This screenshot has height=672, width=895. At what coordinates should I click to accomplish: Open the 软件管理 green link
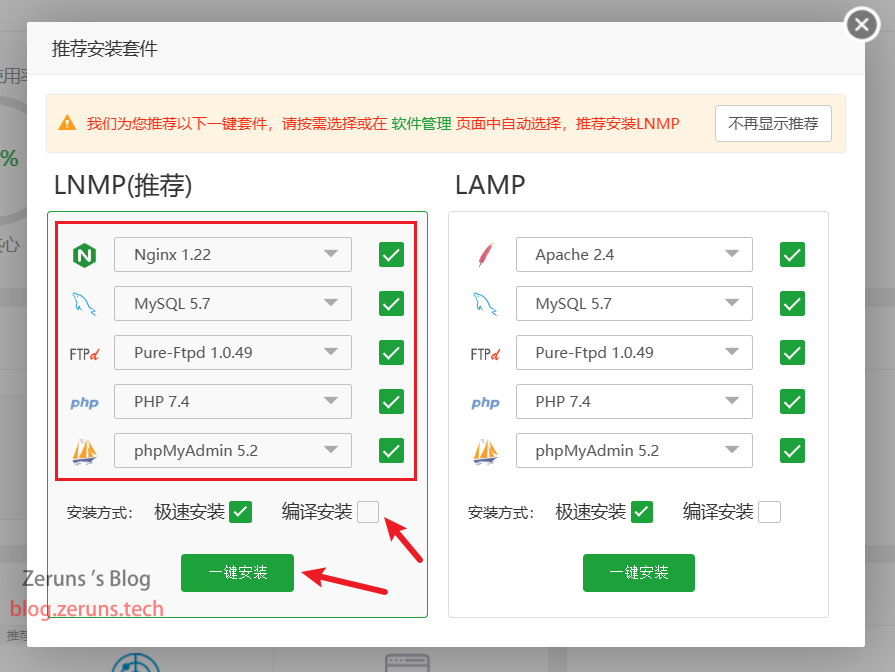click(421, 123)
